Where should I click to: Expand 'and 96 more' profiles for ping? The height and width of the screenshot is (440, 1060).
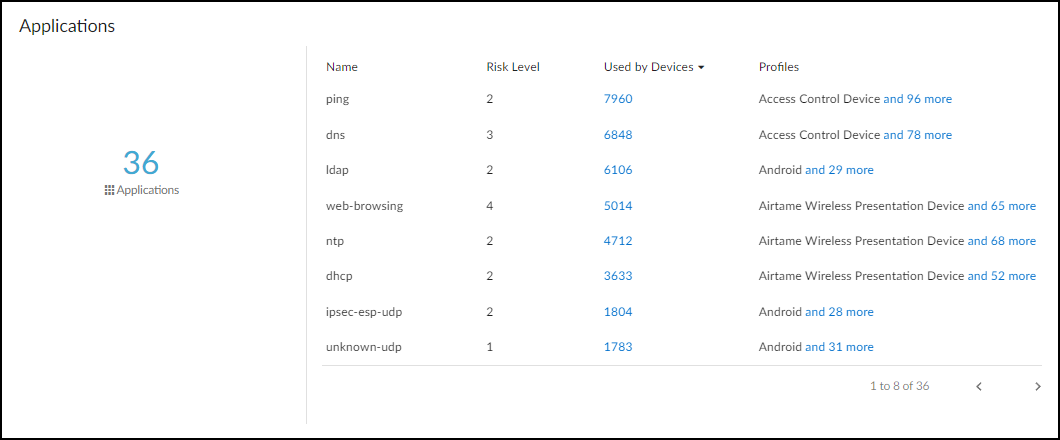(917, 99)
